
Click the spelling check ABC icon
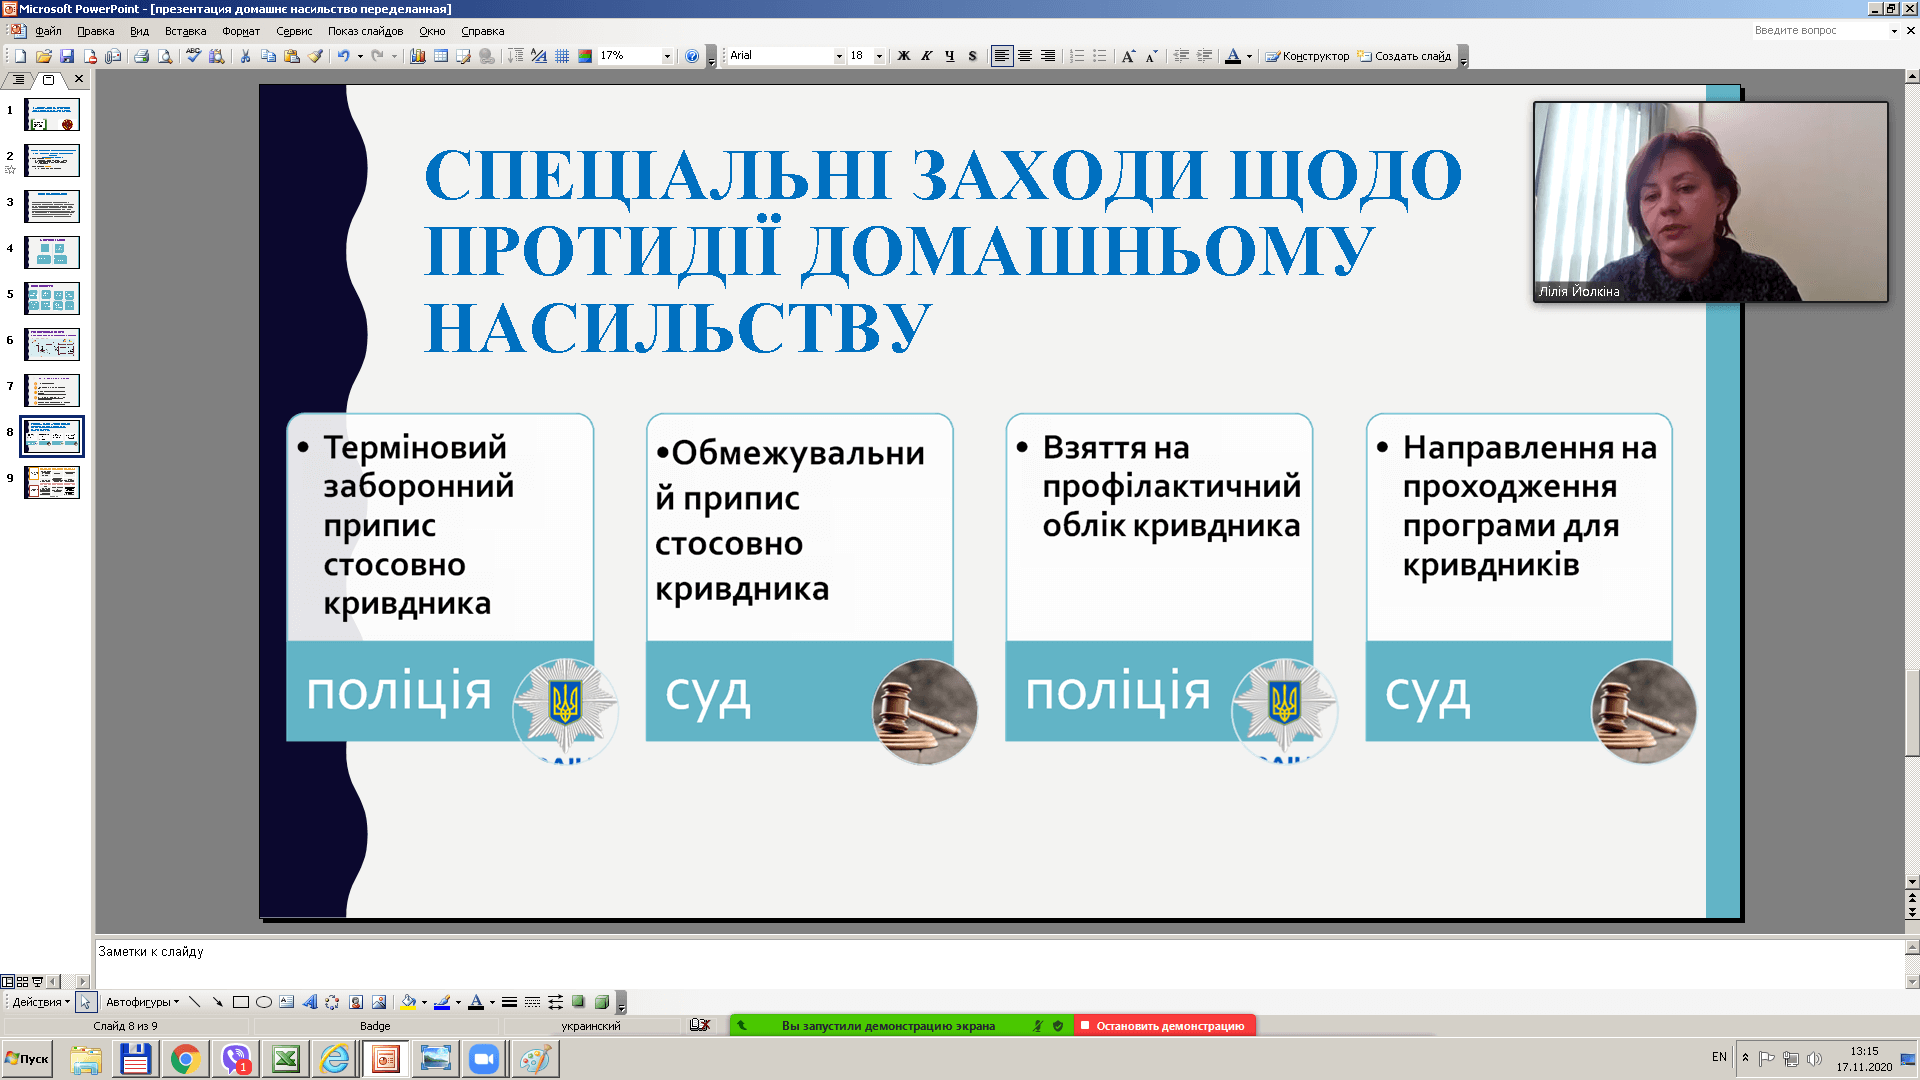pyautogui.click(x=193, y=56)
